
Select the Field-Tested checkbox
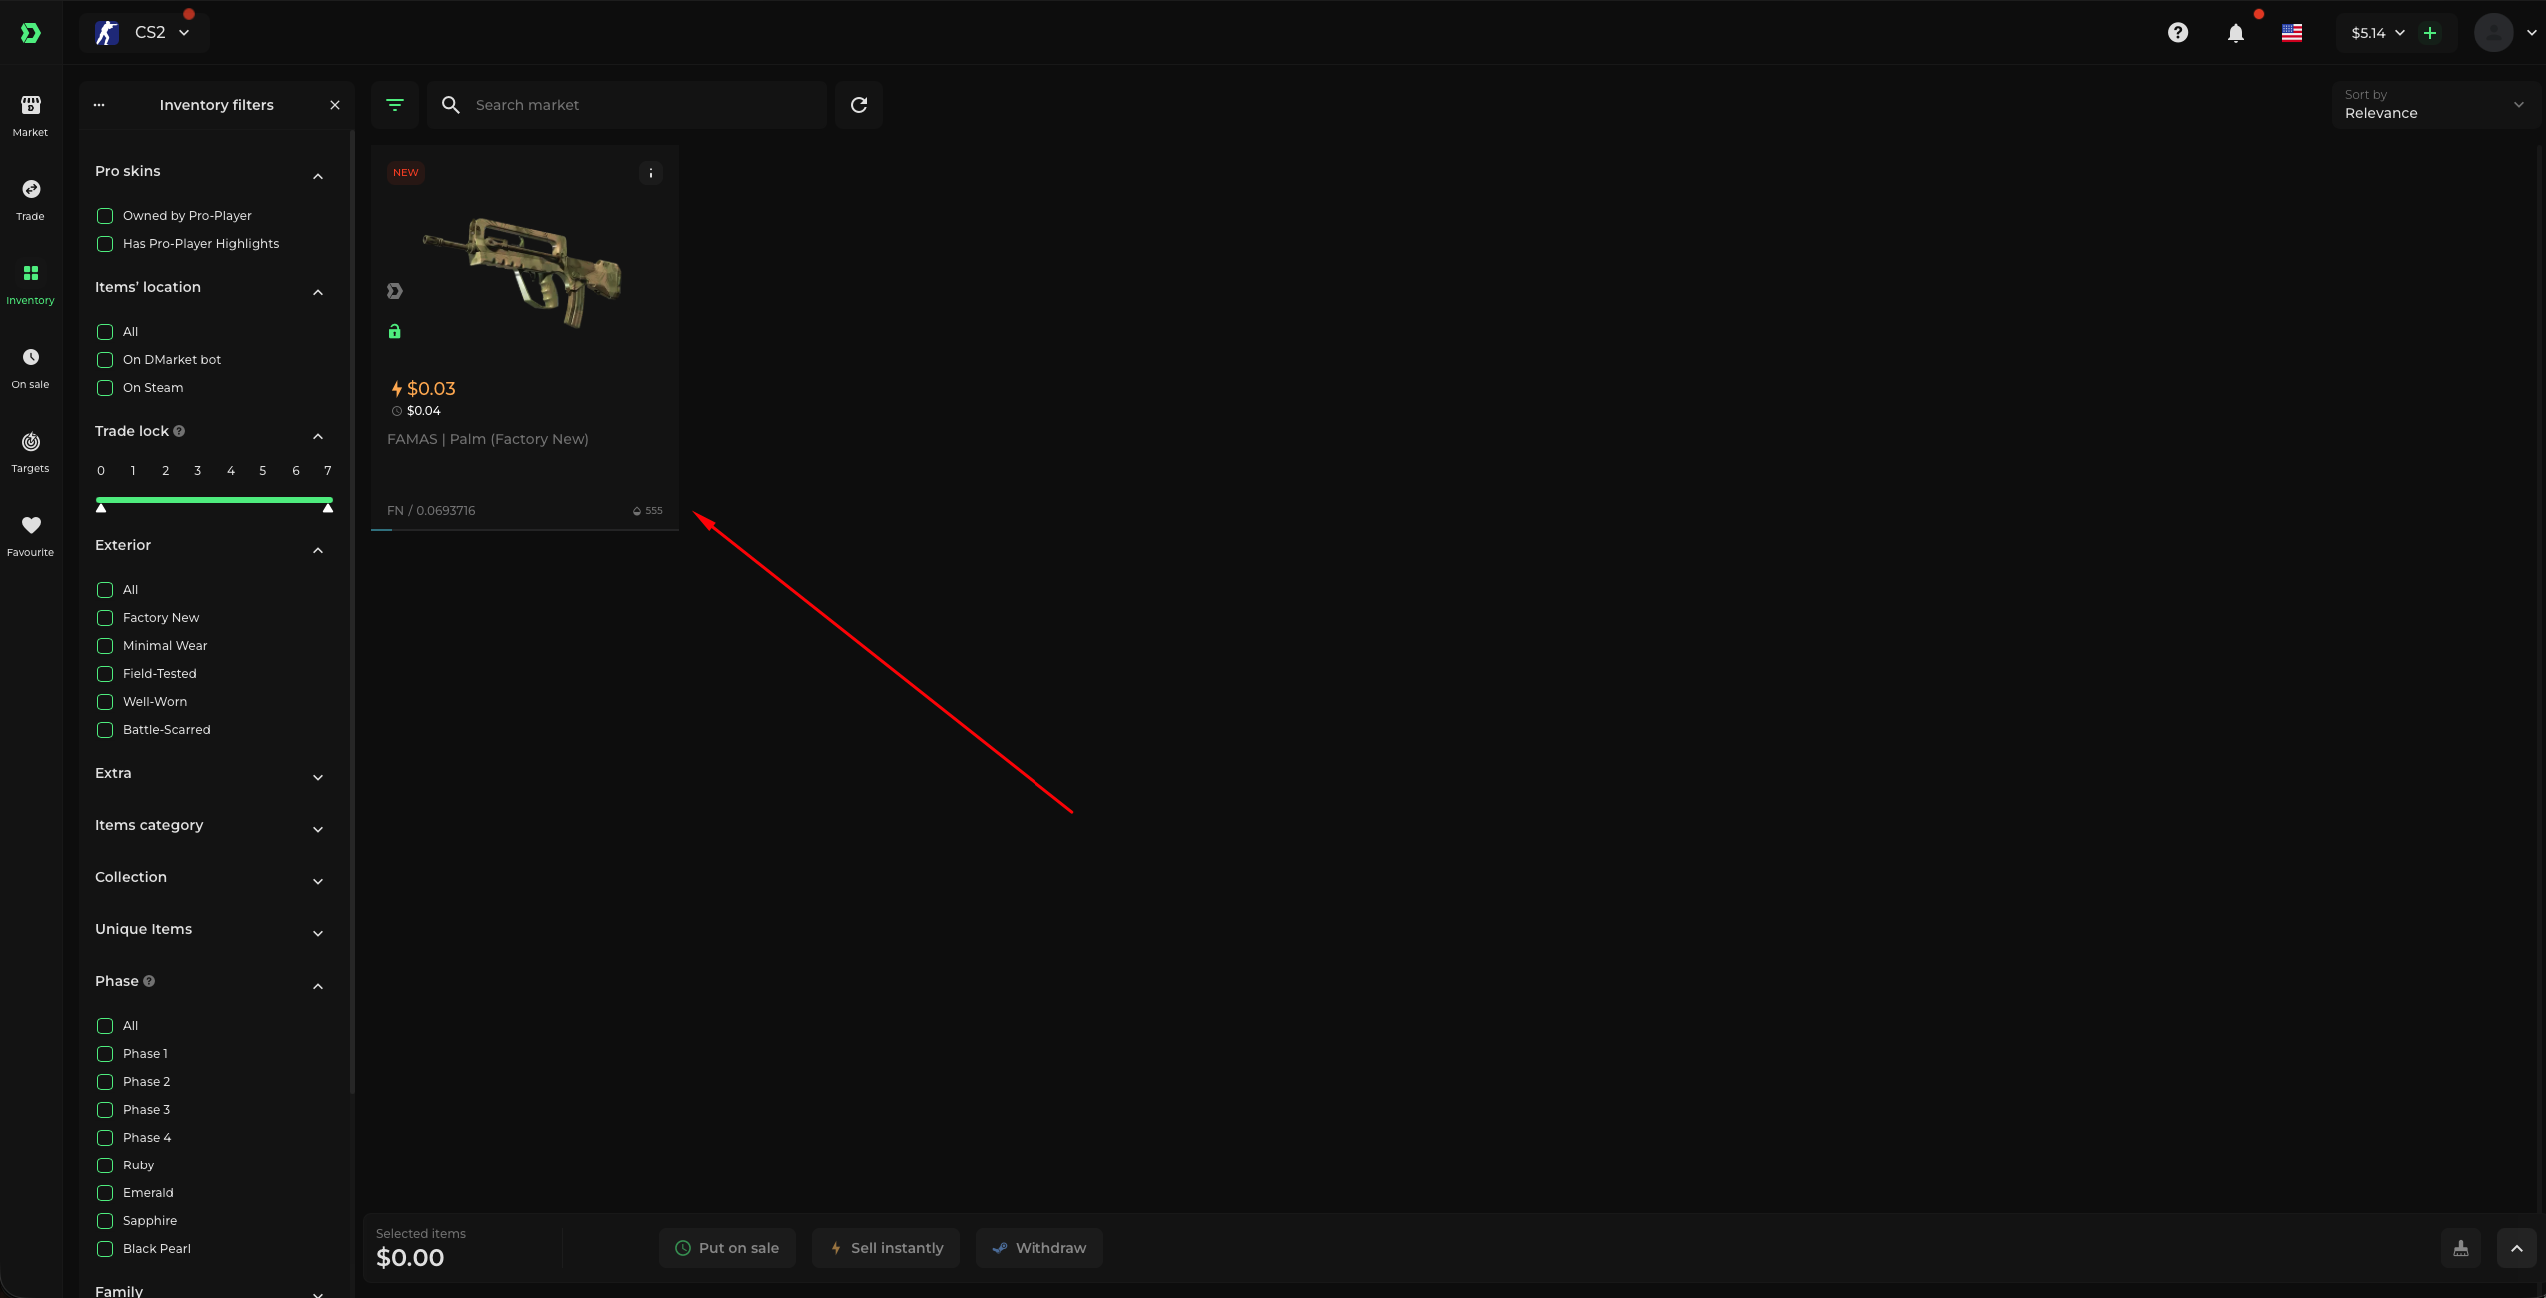click(105, 674)
